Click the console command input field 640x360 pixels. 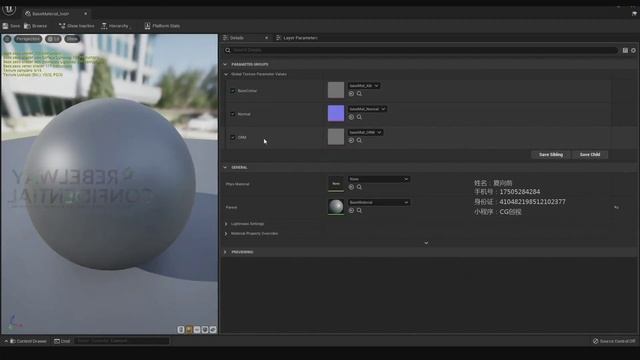pos(122,341)
